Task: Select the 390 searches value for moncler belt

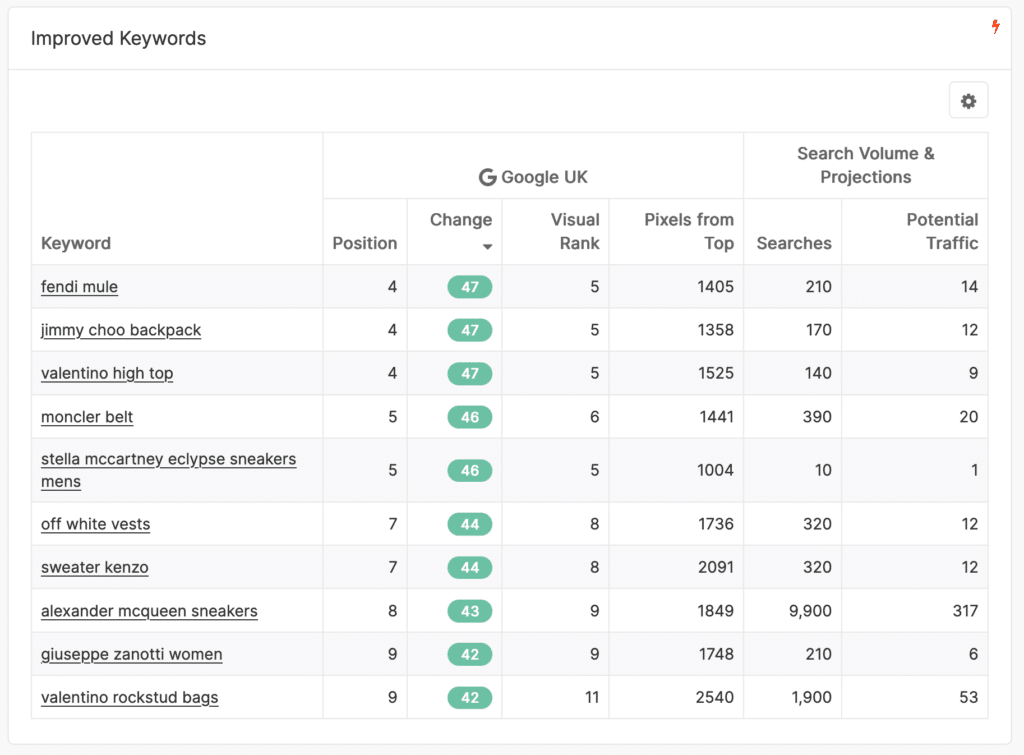Action: [x=817, y=417]
